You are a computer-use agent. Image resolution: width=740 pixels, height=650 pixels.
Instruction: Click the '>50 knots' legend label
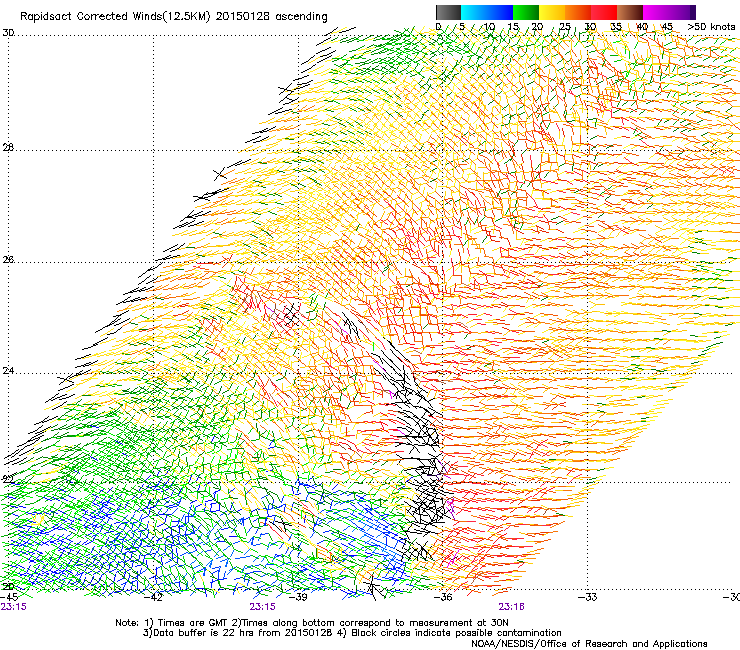pyautogui.click(x=711, y=27)
